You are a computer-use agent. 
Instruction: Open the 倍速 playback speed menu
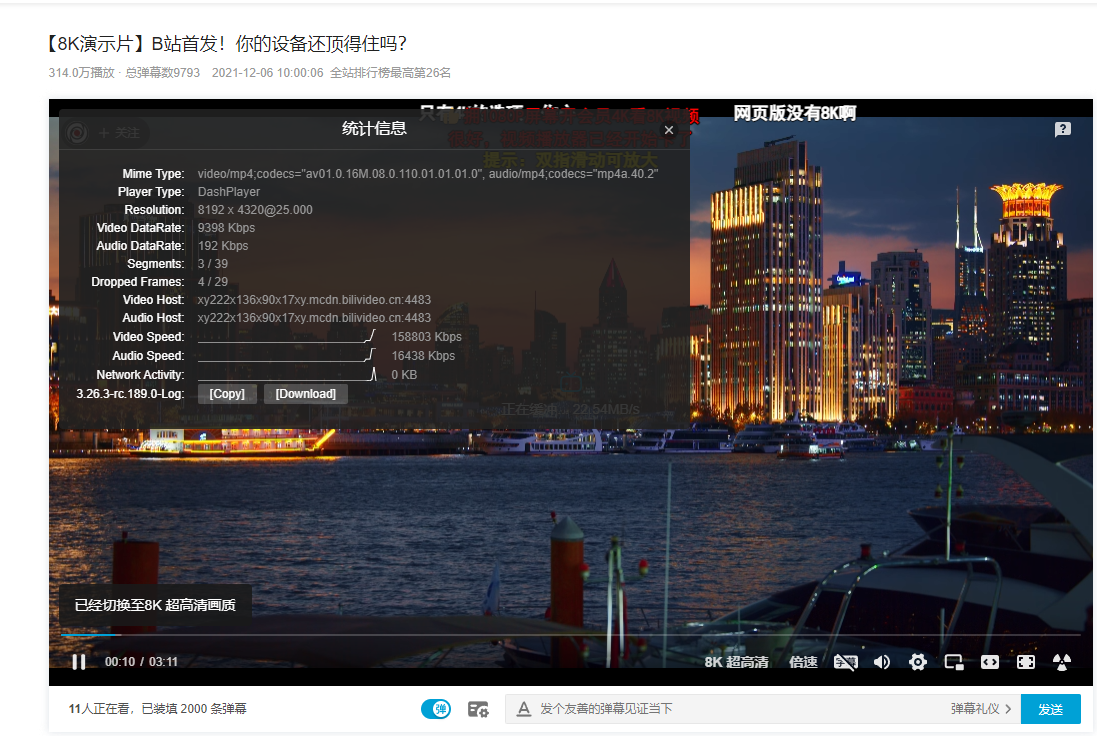click(803, 662)
